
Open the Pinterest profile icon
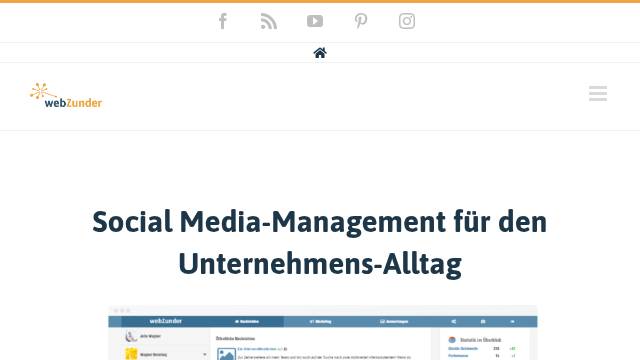(361, 21)
